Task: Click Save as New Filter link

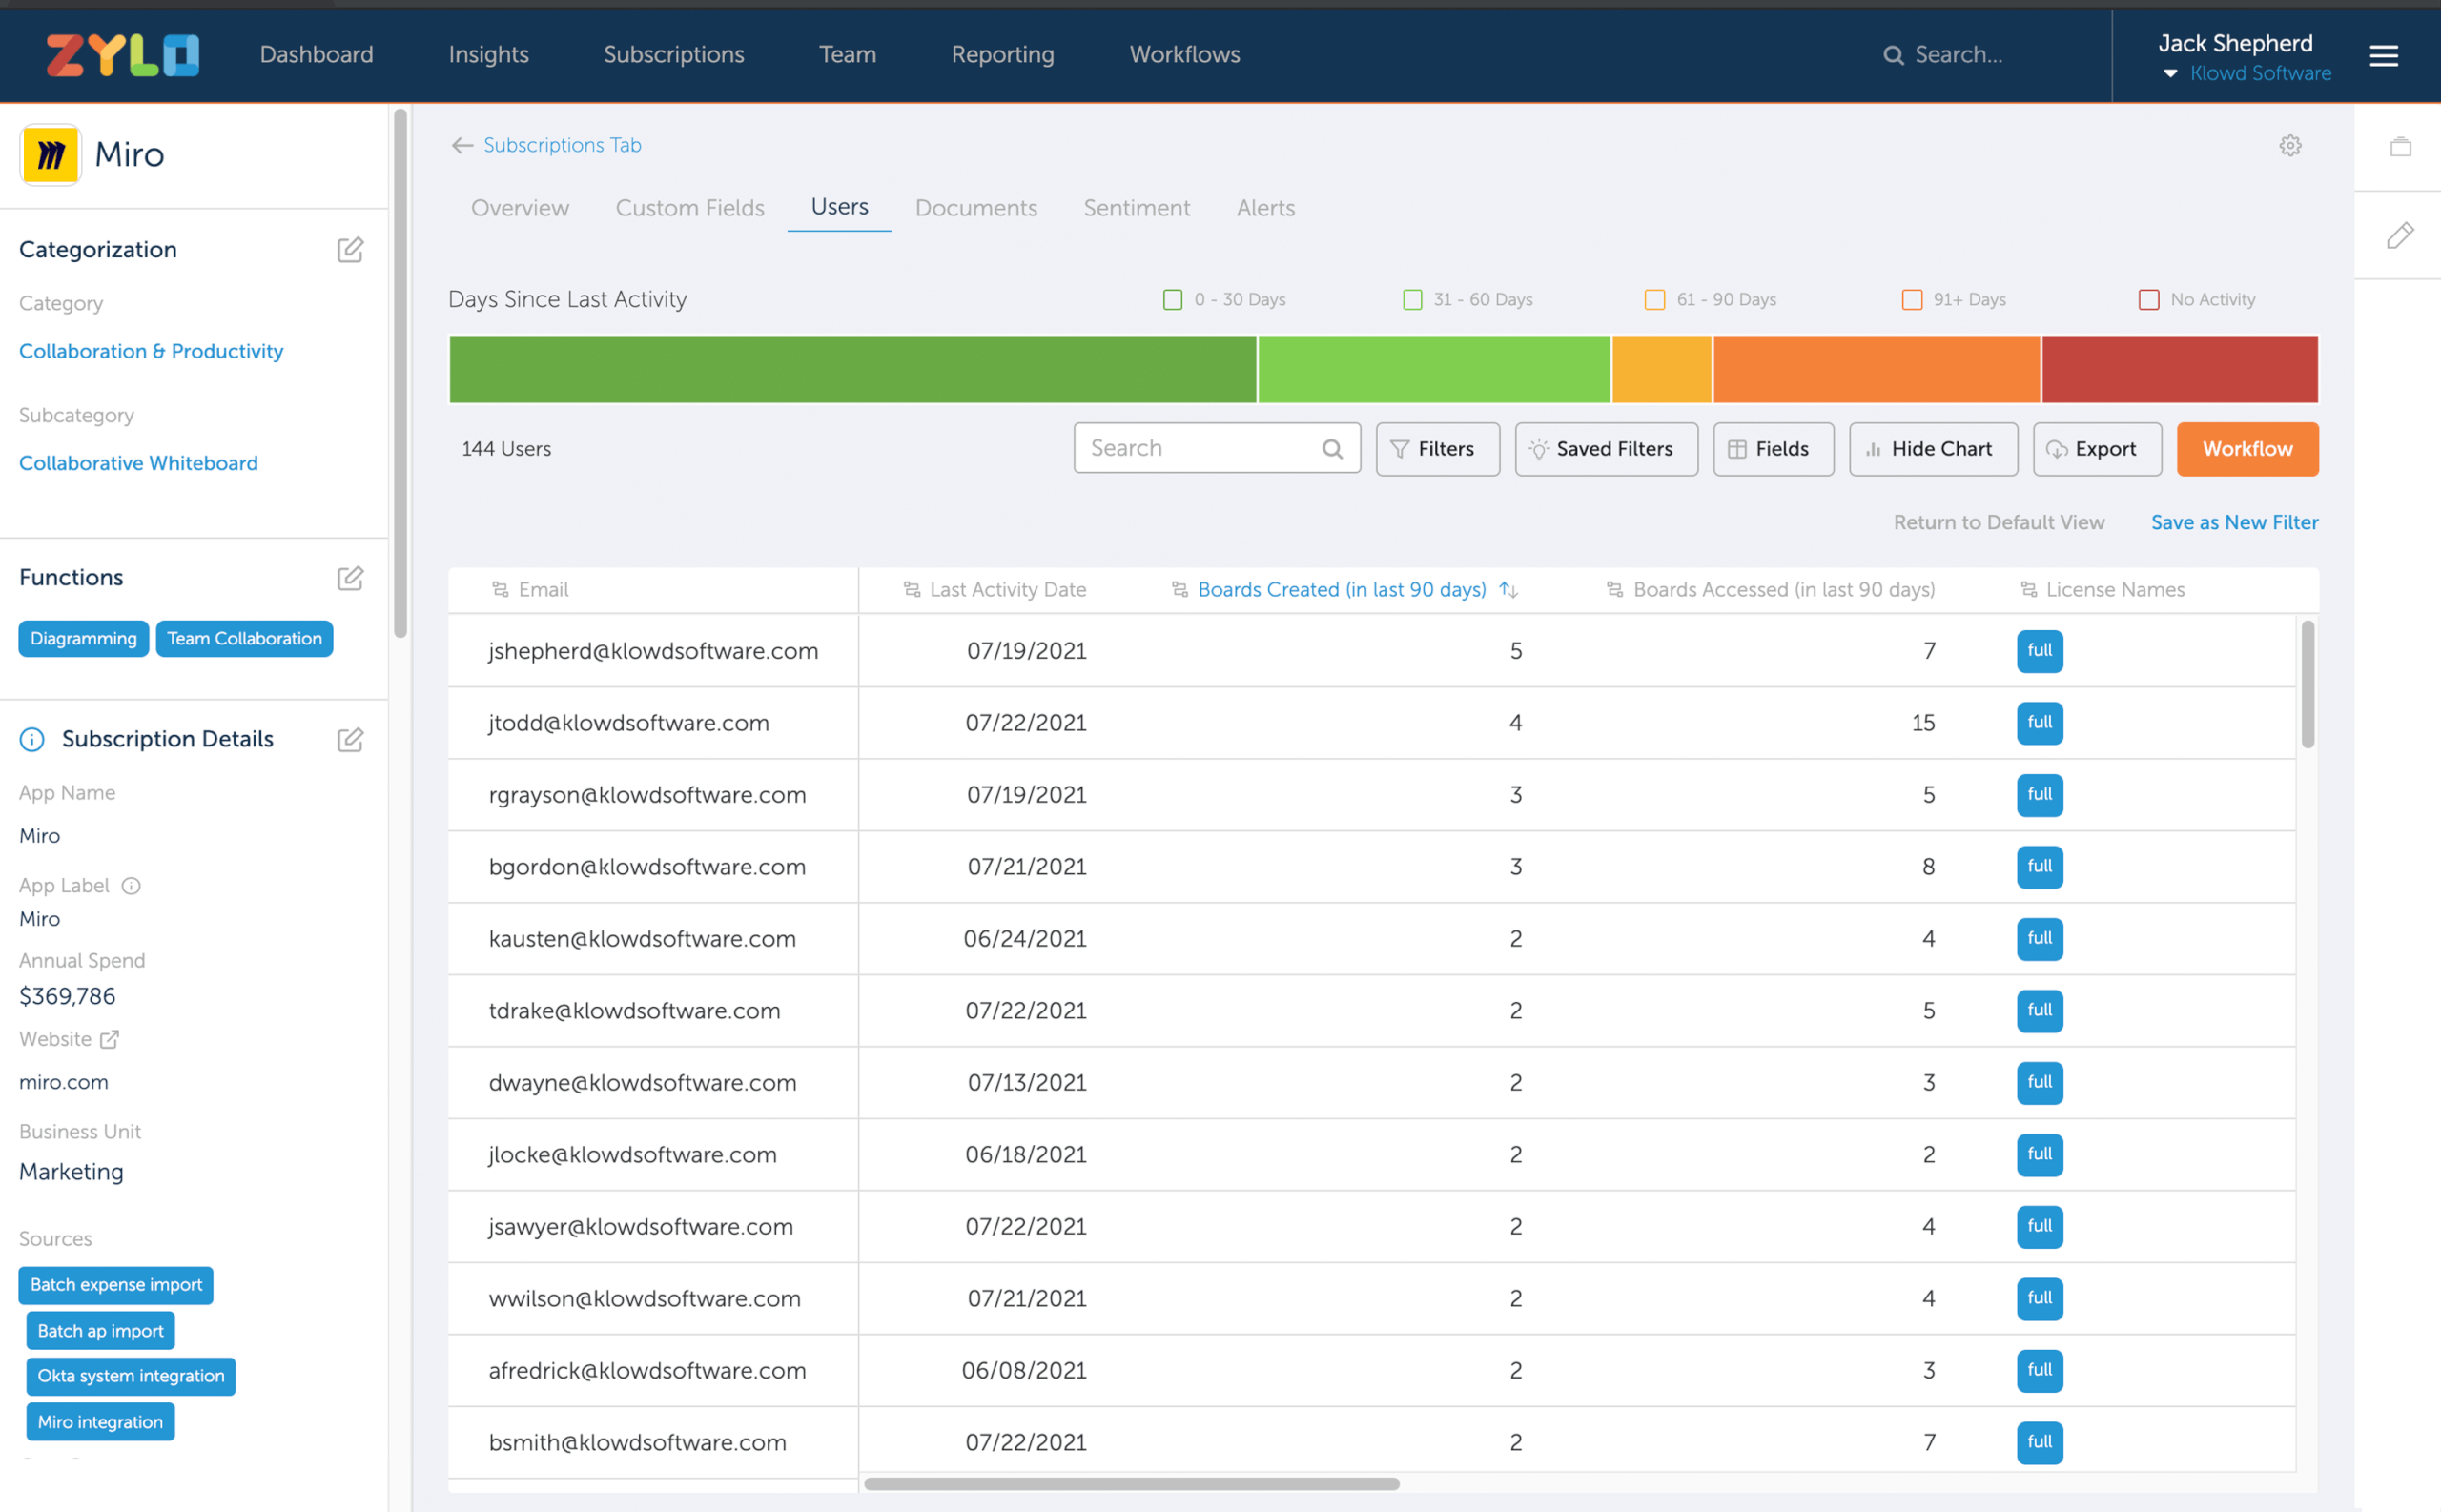Action: [x=2233, y=522]
